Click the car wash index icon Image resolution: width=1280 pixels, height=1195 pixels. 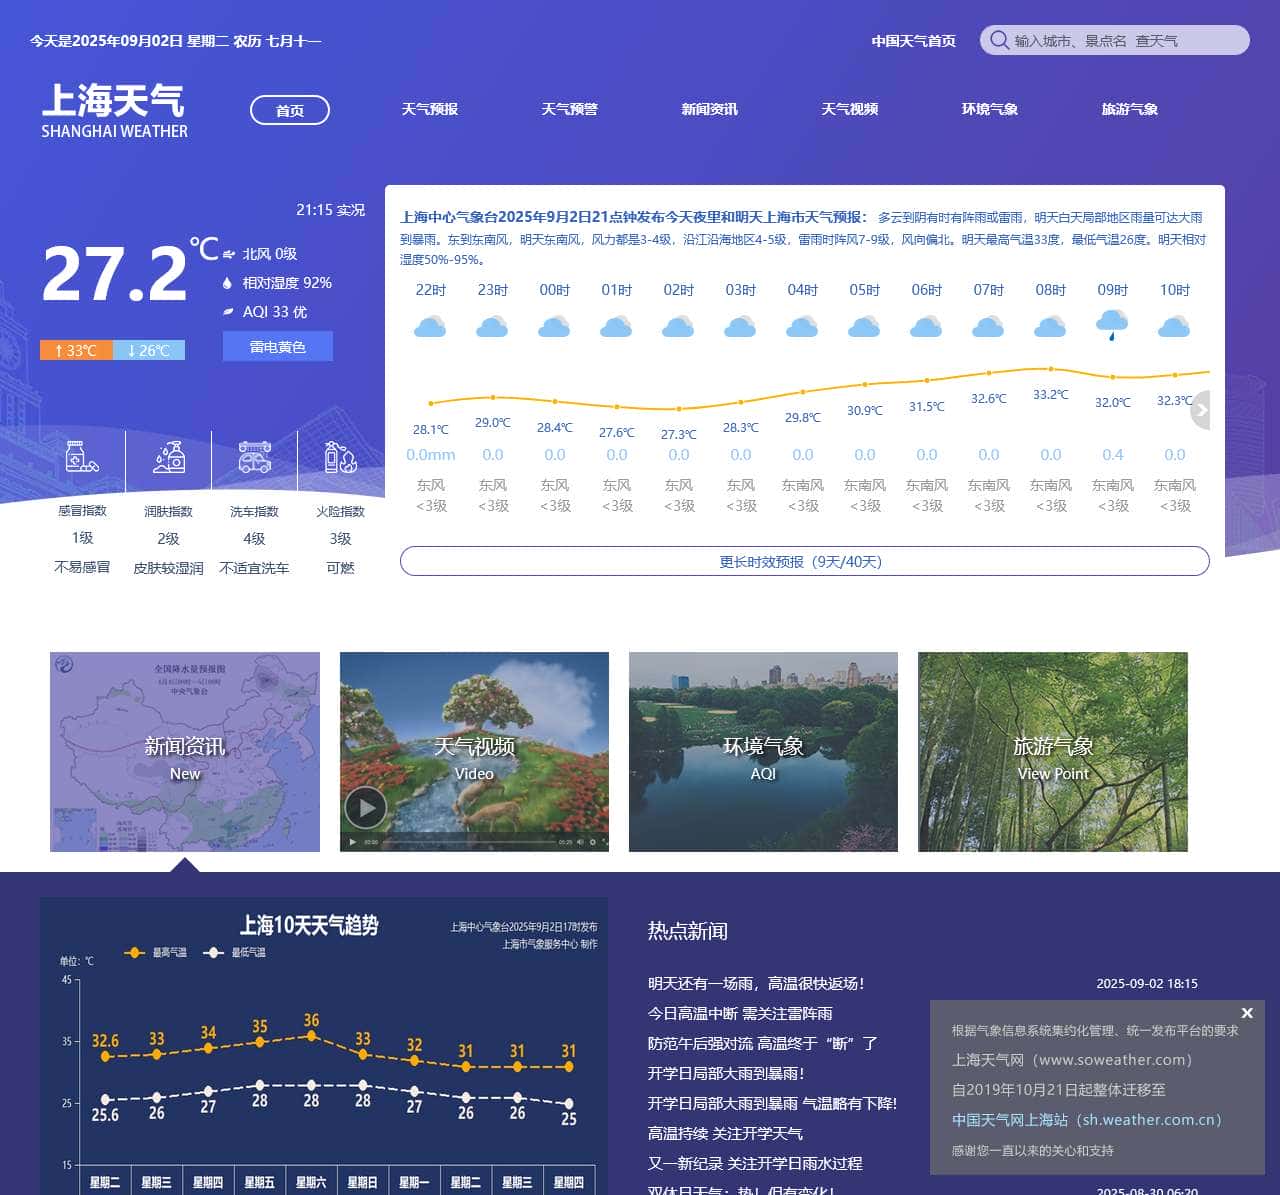pyautogui.click(x=254, y=457)
